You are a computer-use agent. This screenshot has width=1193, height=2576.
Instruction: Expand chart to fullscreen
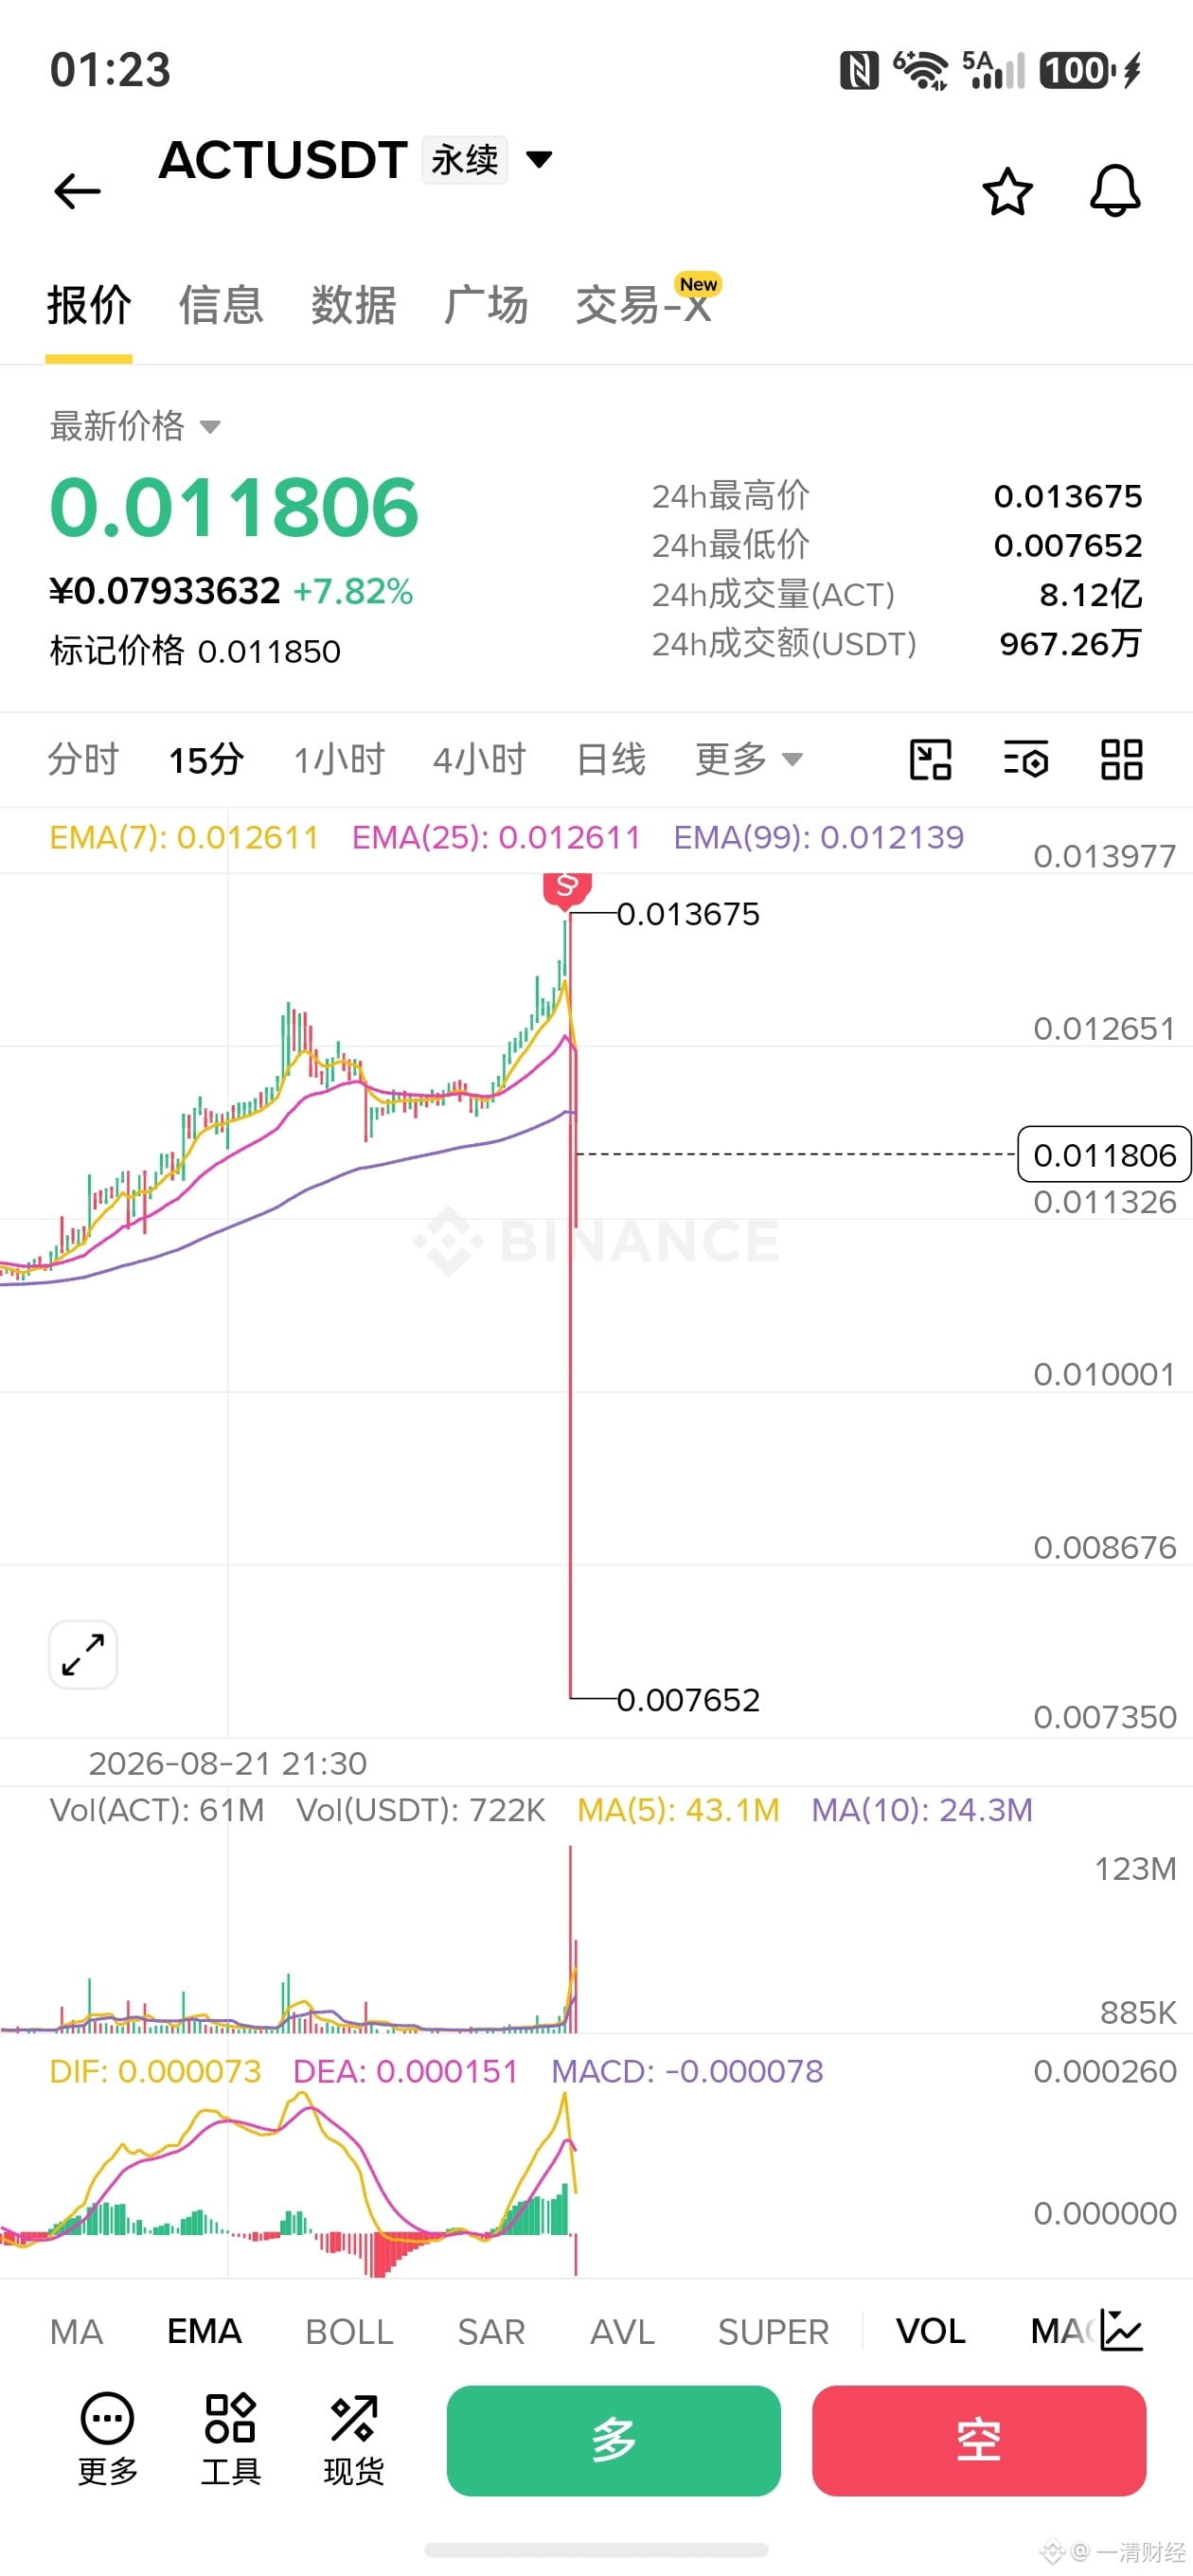pos(83,1654)
